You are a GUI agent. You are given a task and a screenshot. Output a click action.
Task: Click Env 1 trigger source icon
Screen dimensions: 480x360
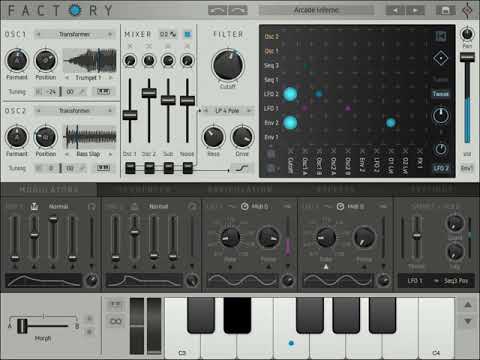click(34, 207)
